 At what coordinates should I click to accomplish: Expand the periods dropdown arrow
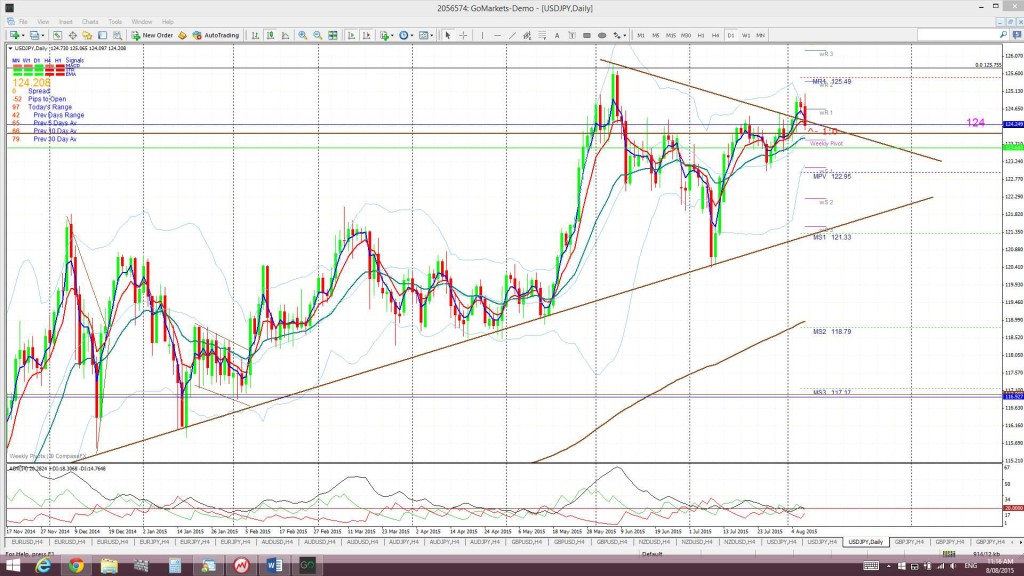point(412,35)
